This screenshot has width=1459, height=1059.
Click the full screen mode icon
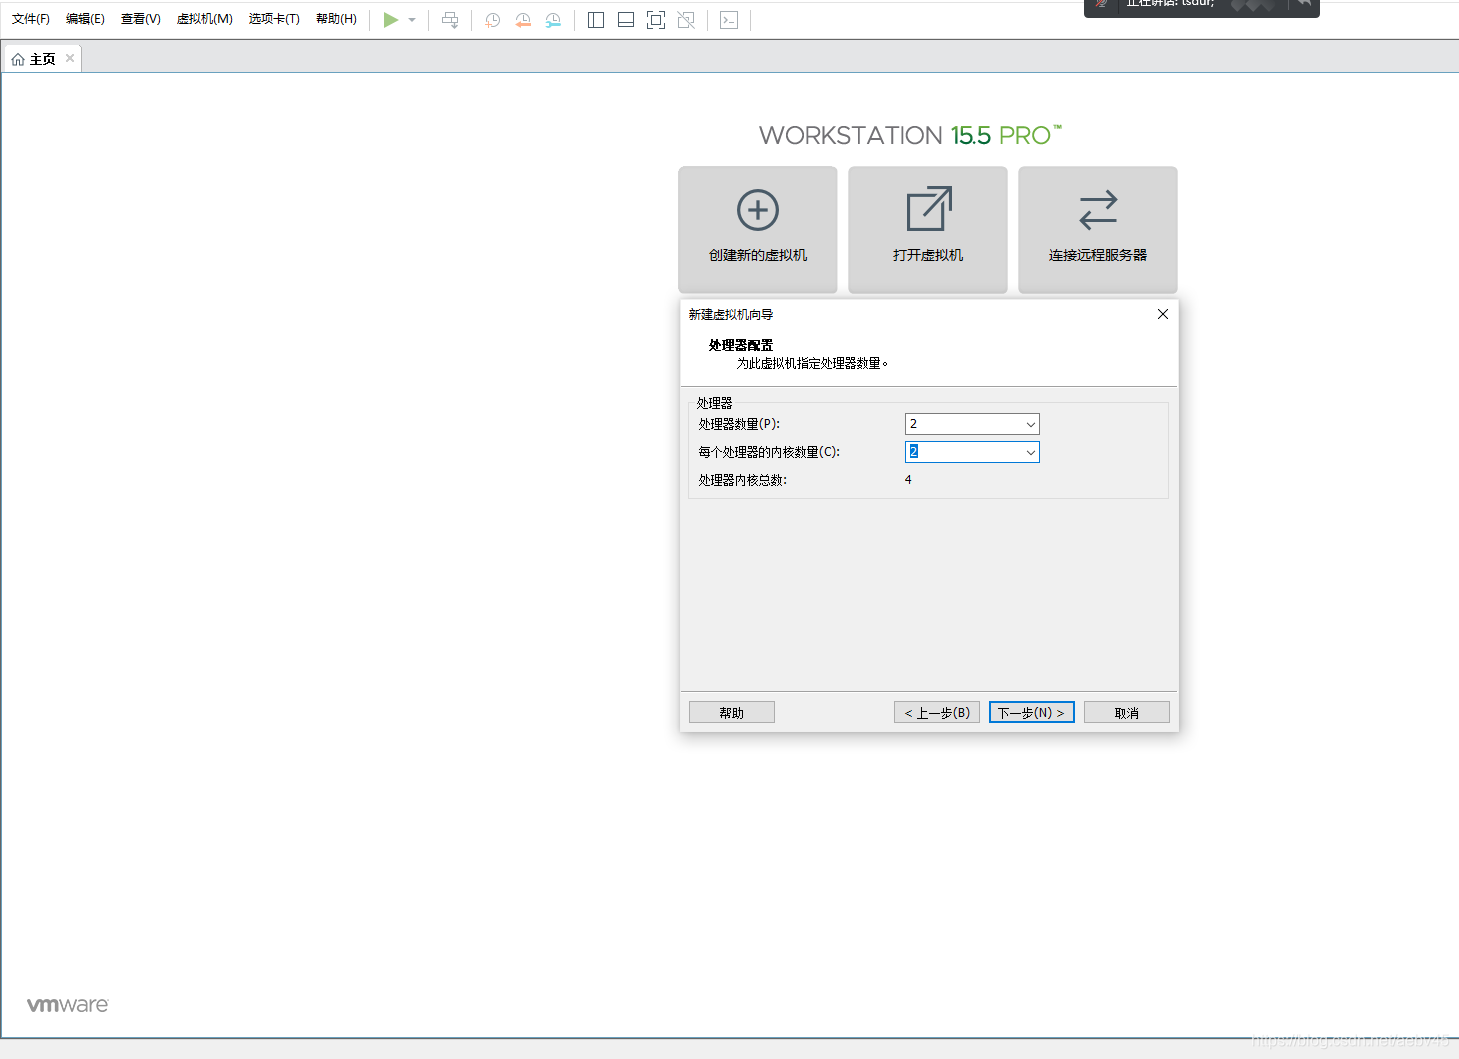coord(656,20)
